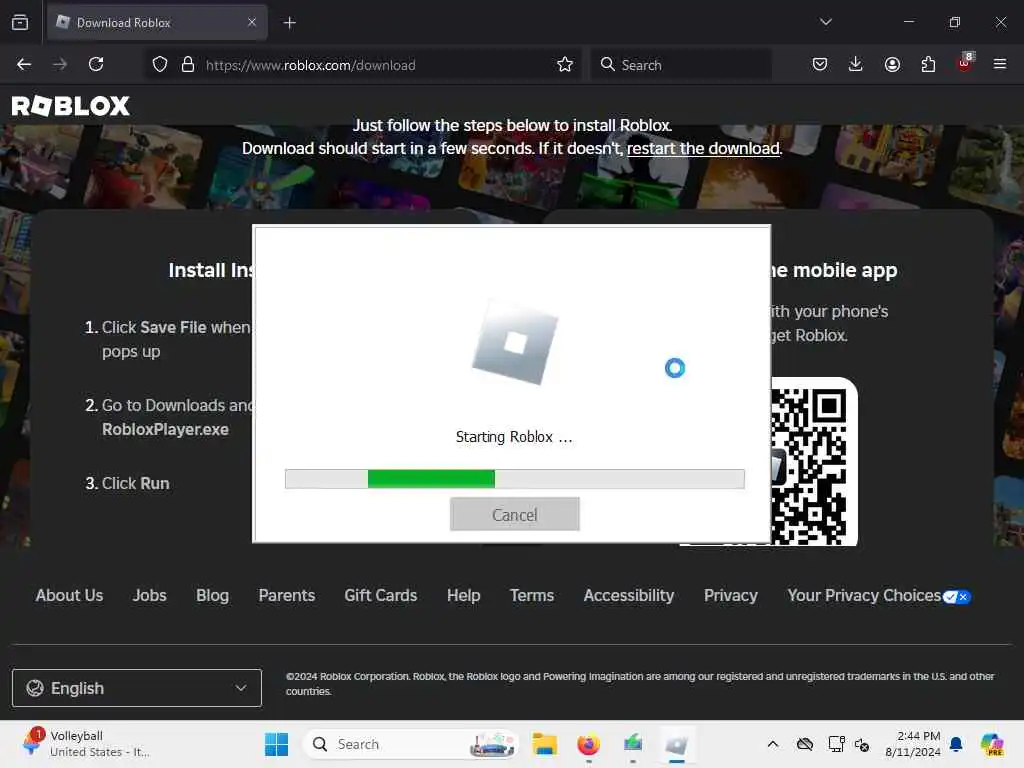
Task: Open the tracking protection shield
Action: (x=160, y=64)
